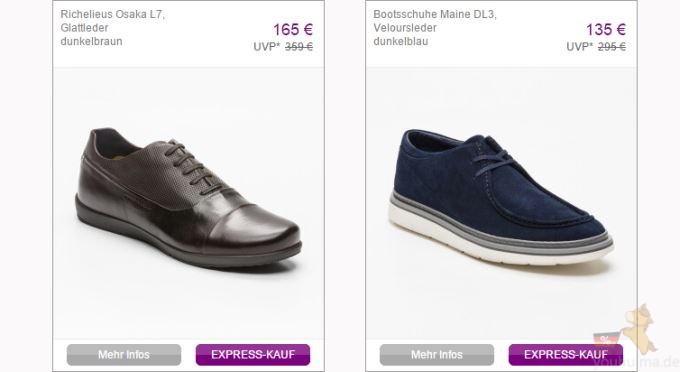
Task: Click EXPRESS-KAUF for the dark blue shoe
Action: pyautogui.click(x=566, y=355)
